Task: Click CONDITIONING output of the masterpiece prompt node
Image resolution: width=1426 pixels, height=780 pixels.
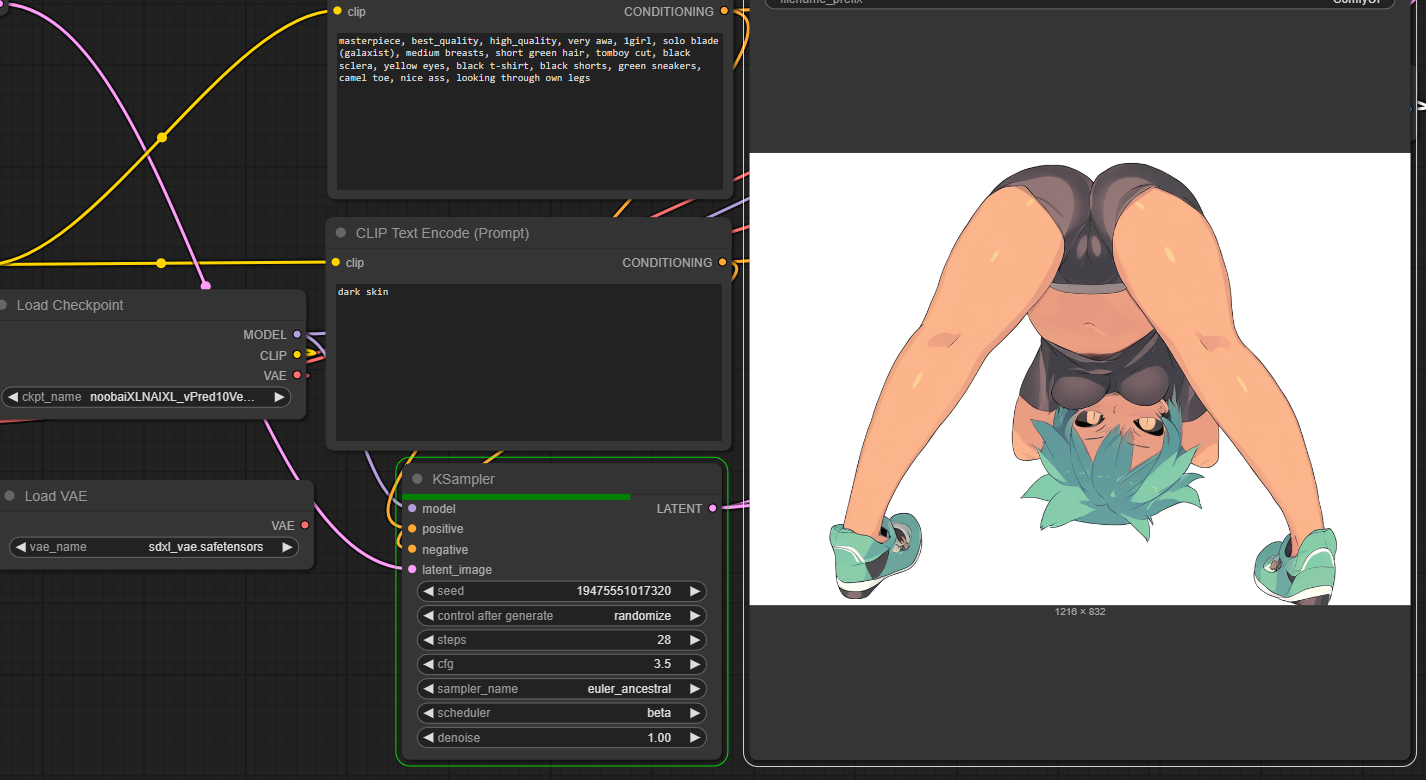Action: pos(724,11)
